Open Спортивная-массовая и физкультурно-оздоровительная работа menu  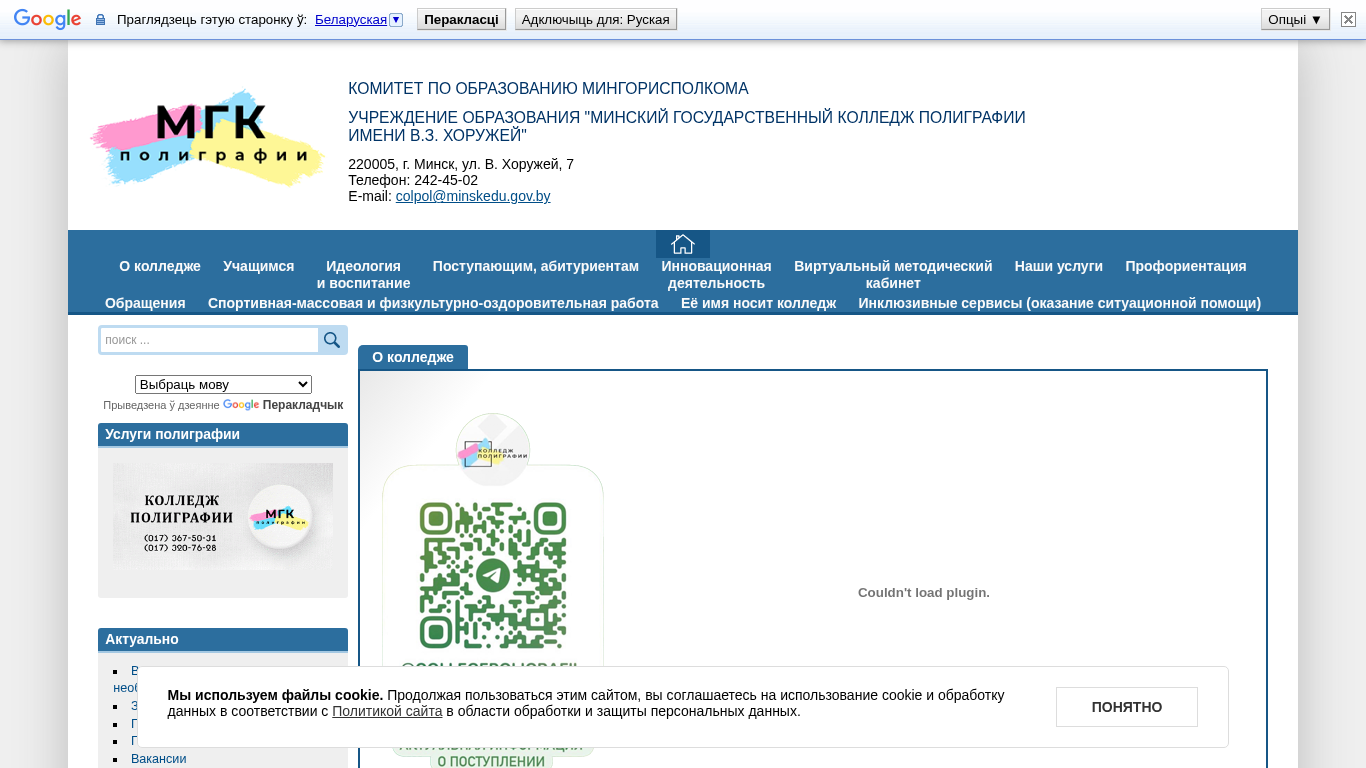click(x=433, y=303)
